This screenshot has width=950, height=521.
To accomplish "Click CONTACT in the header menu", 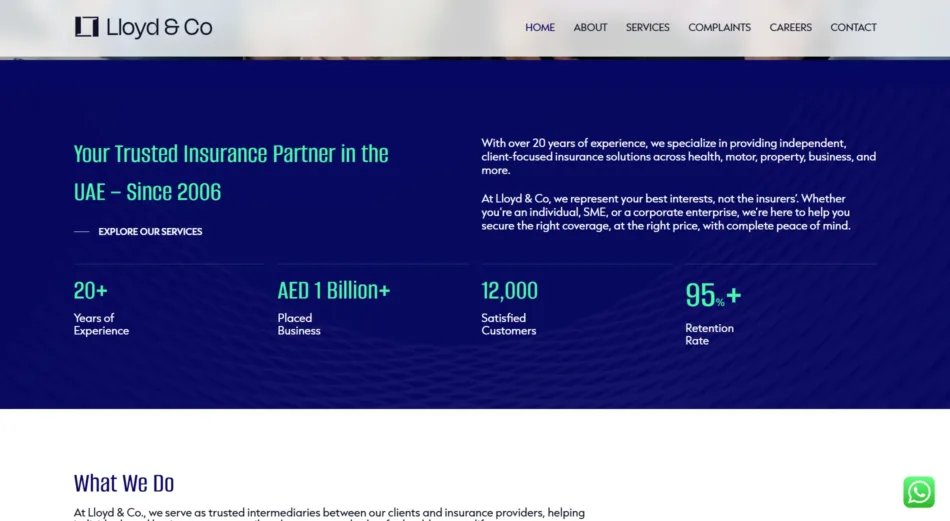I will tap(853, 28).
